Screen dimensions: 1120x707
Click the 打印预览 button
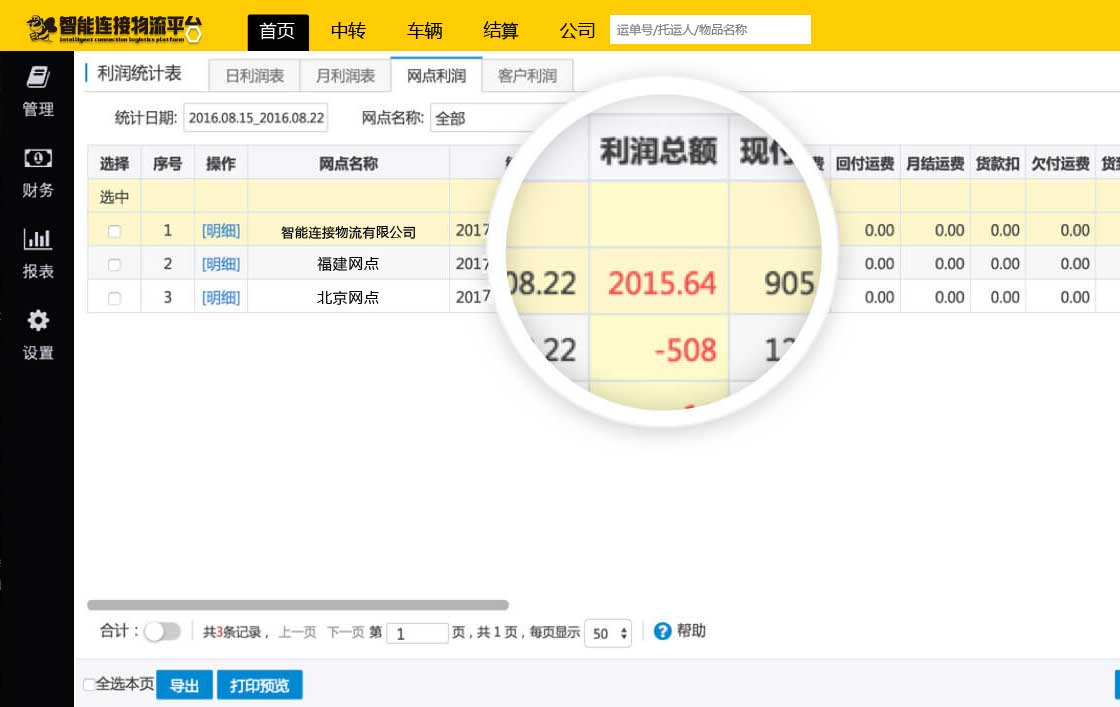tap(259, 686)
